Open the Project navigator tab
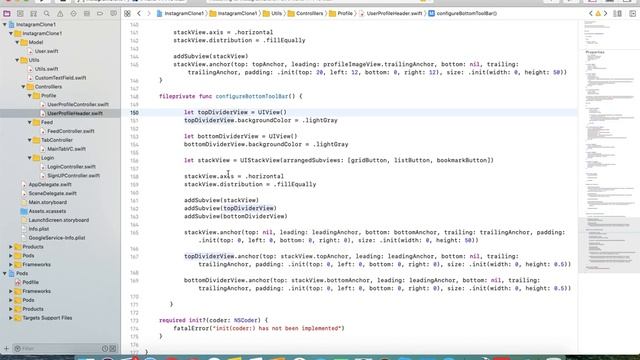Screen dimensions: 640x360 pos(7,13)
